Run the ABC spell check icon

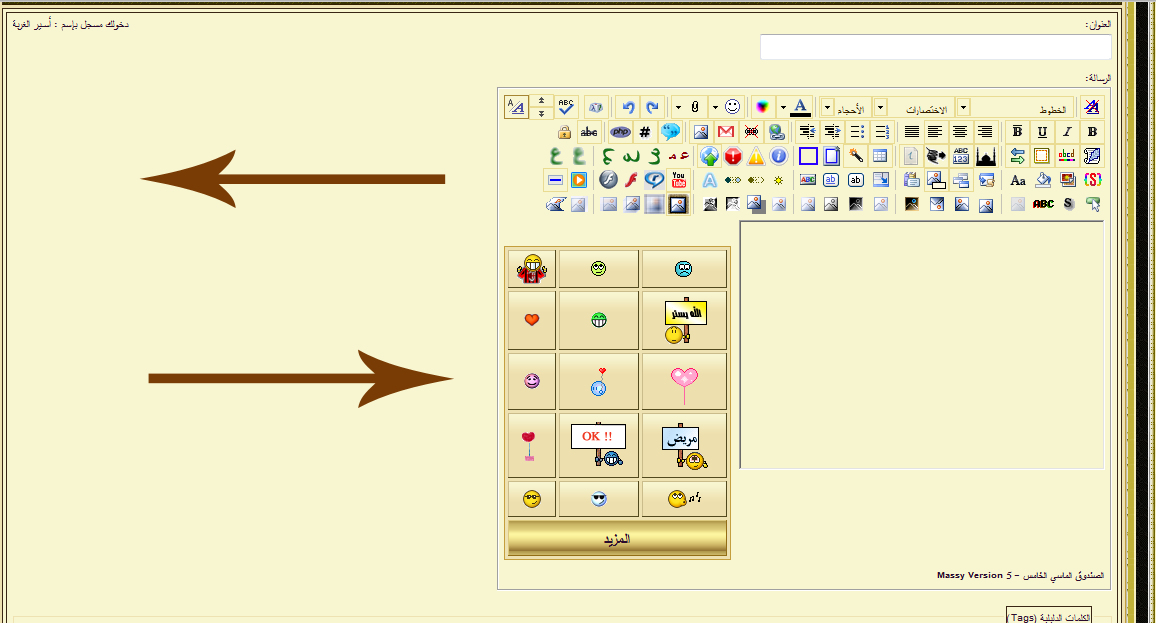[x=567, y=107]
